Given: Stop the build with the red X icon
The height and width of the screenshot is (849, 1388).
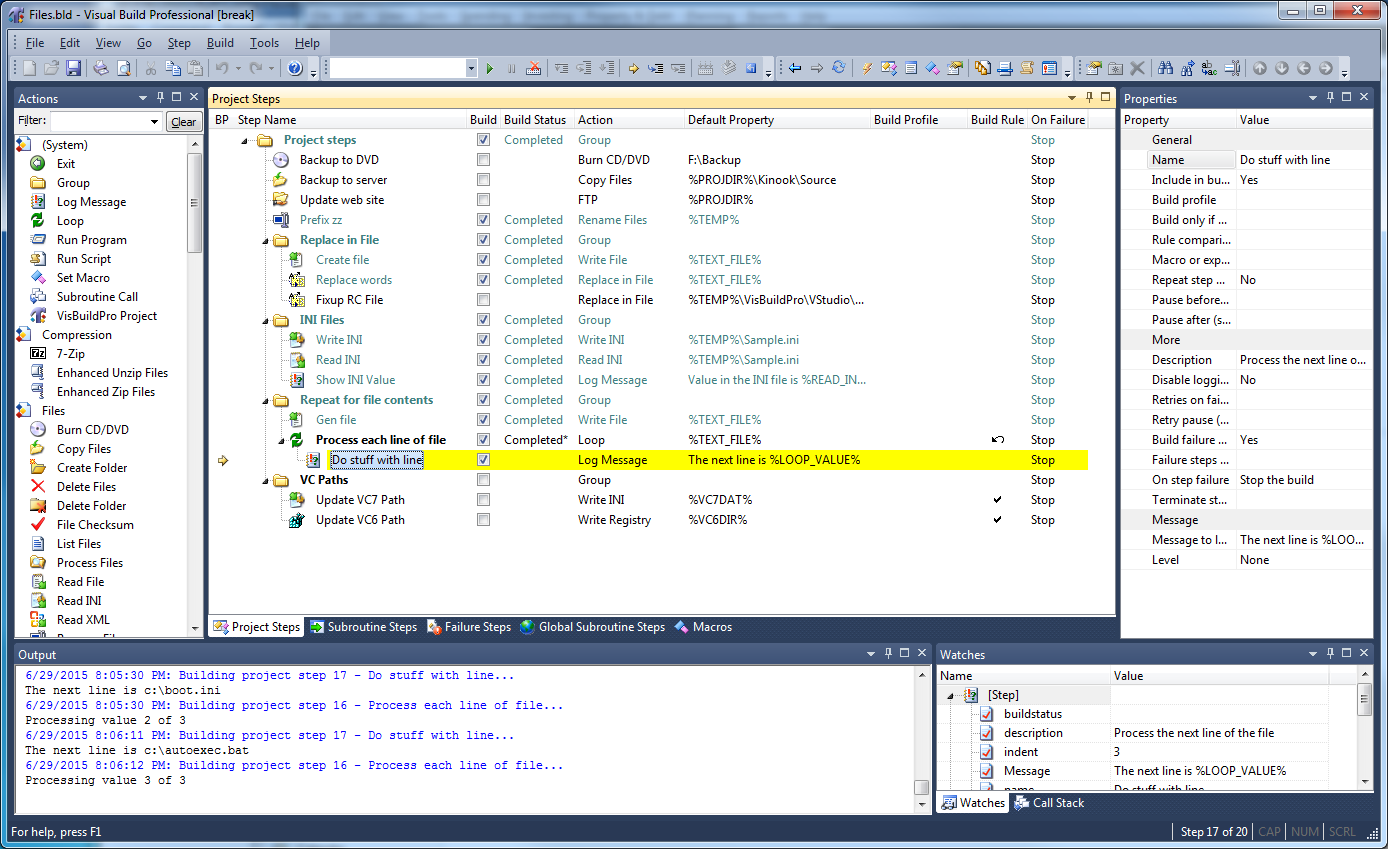Looking at the screenshot, I should [534, 68].
